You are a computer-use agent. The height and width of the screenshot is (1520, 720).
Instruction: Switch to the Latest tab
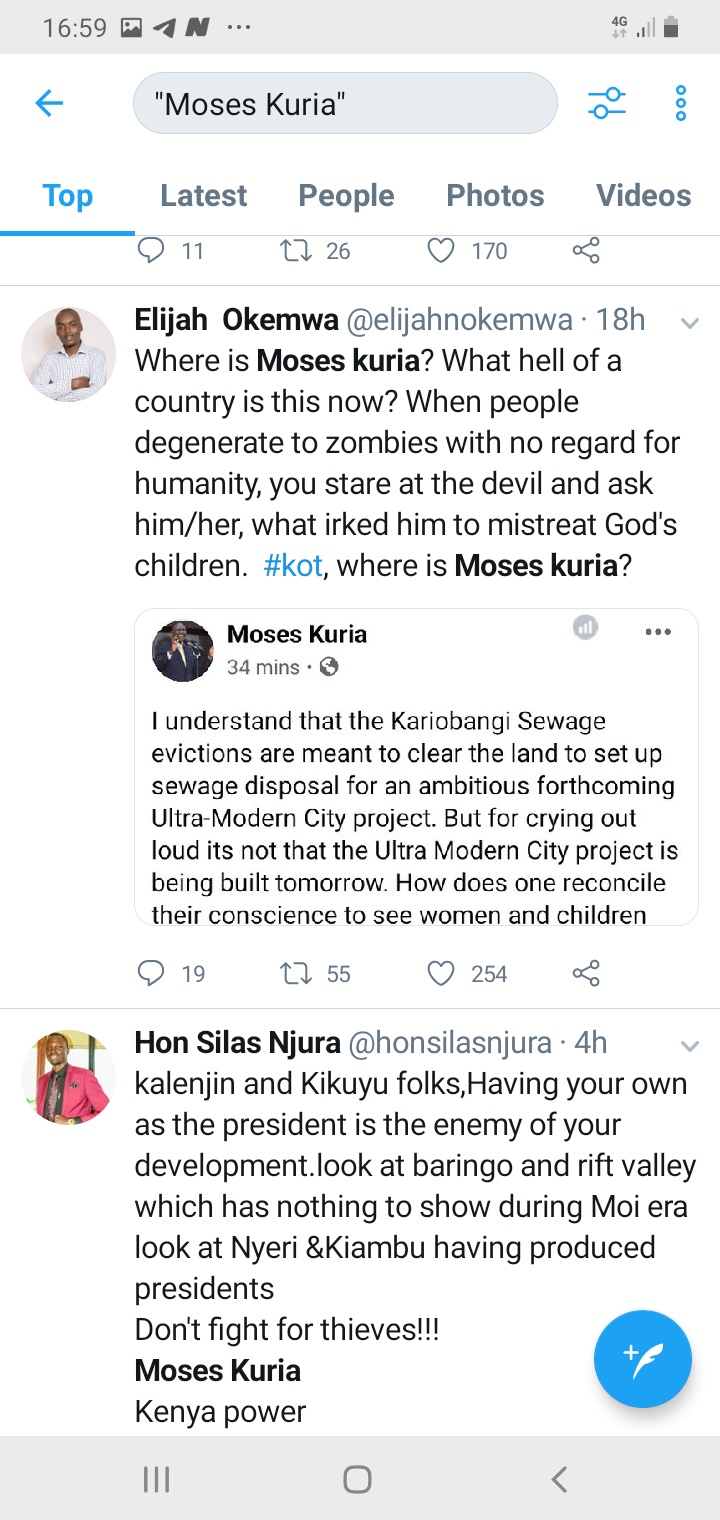[203, 195]
